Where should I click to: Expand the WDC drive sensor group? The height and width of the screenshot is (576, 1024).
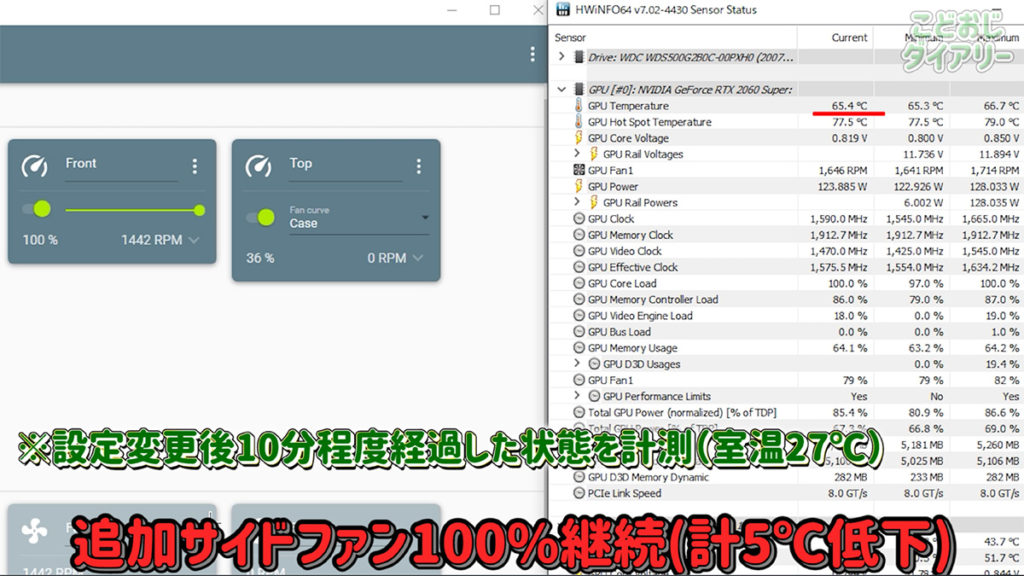562,57
